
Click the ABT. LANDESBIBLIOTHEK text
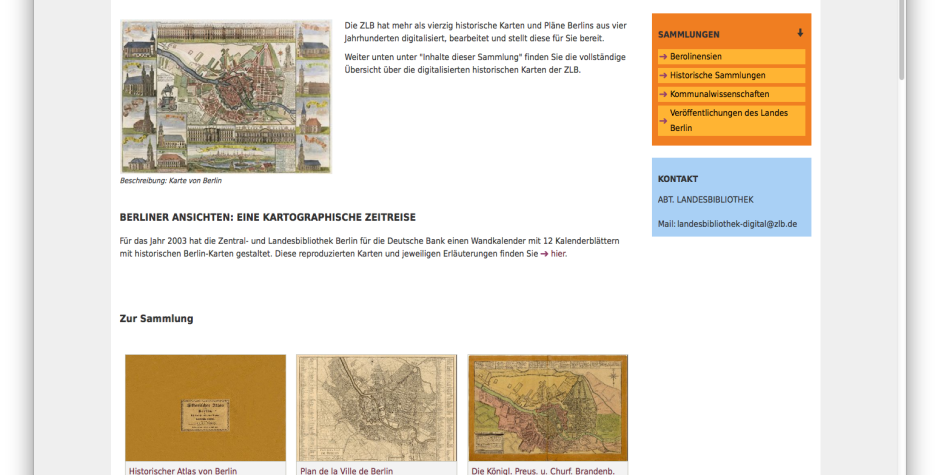click(706, 199)
